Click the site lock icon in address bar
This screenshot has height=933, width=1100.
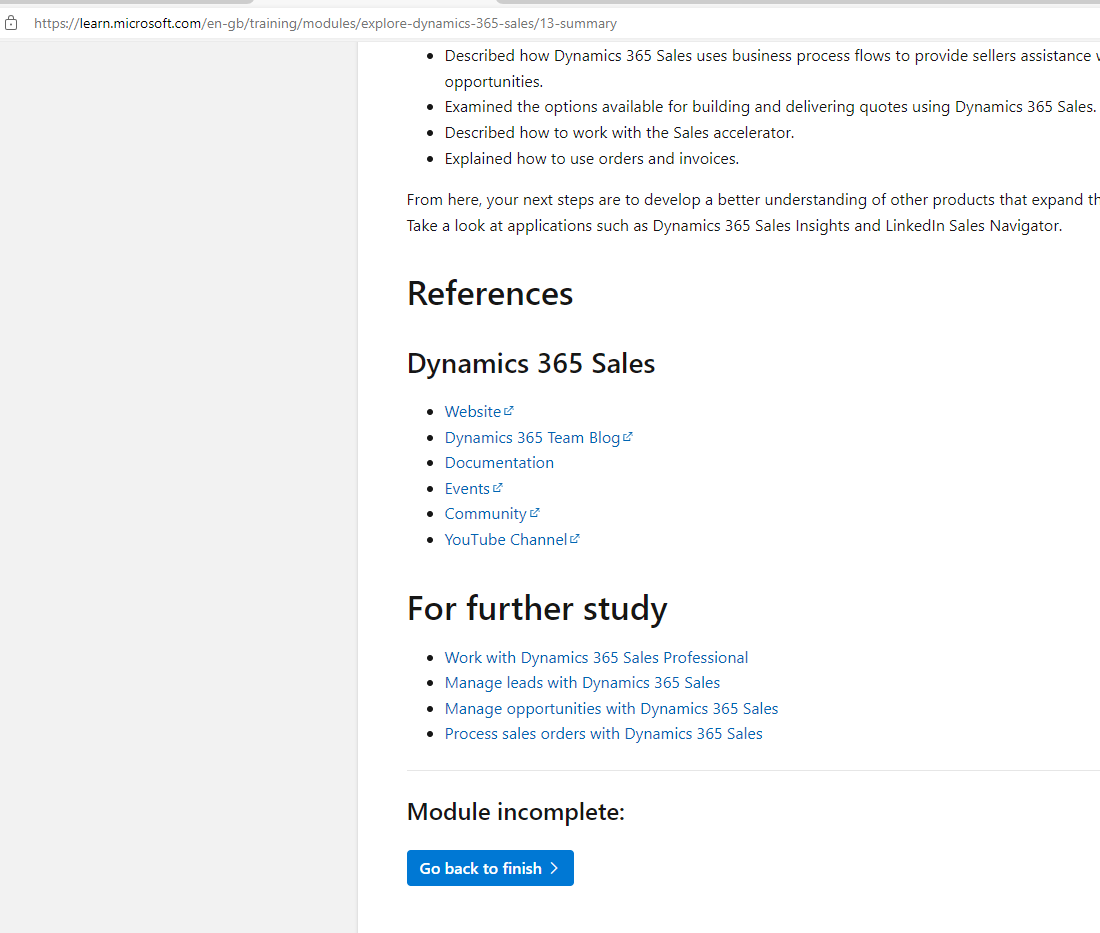pyautogui.click(x=11, y=23)
